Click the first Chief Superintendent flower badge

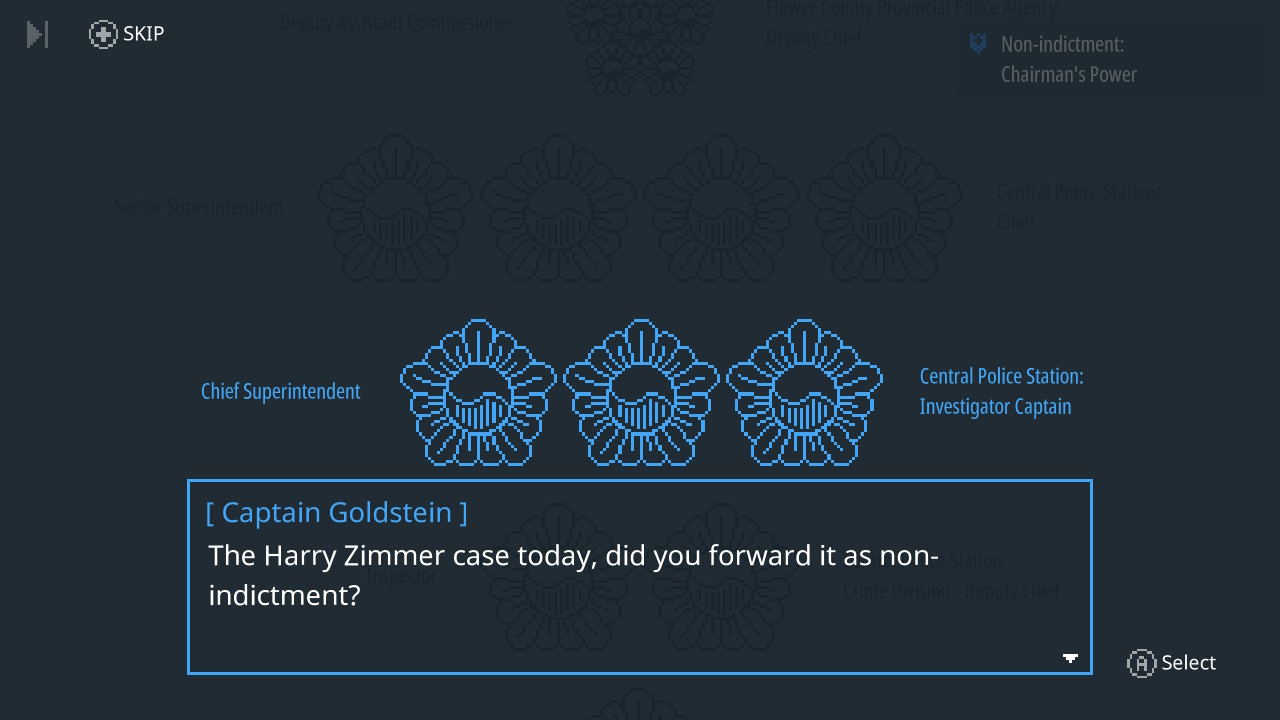pos(478,393)
